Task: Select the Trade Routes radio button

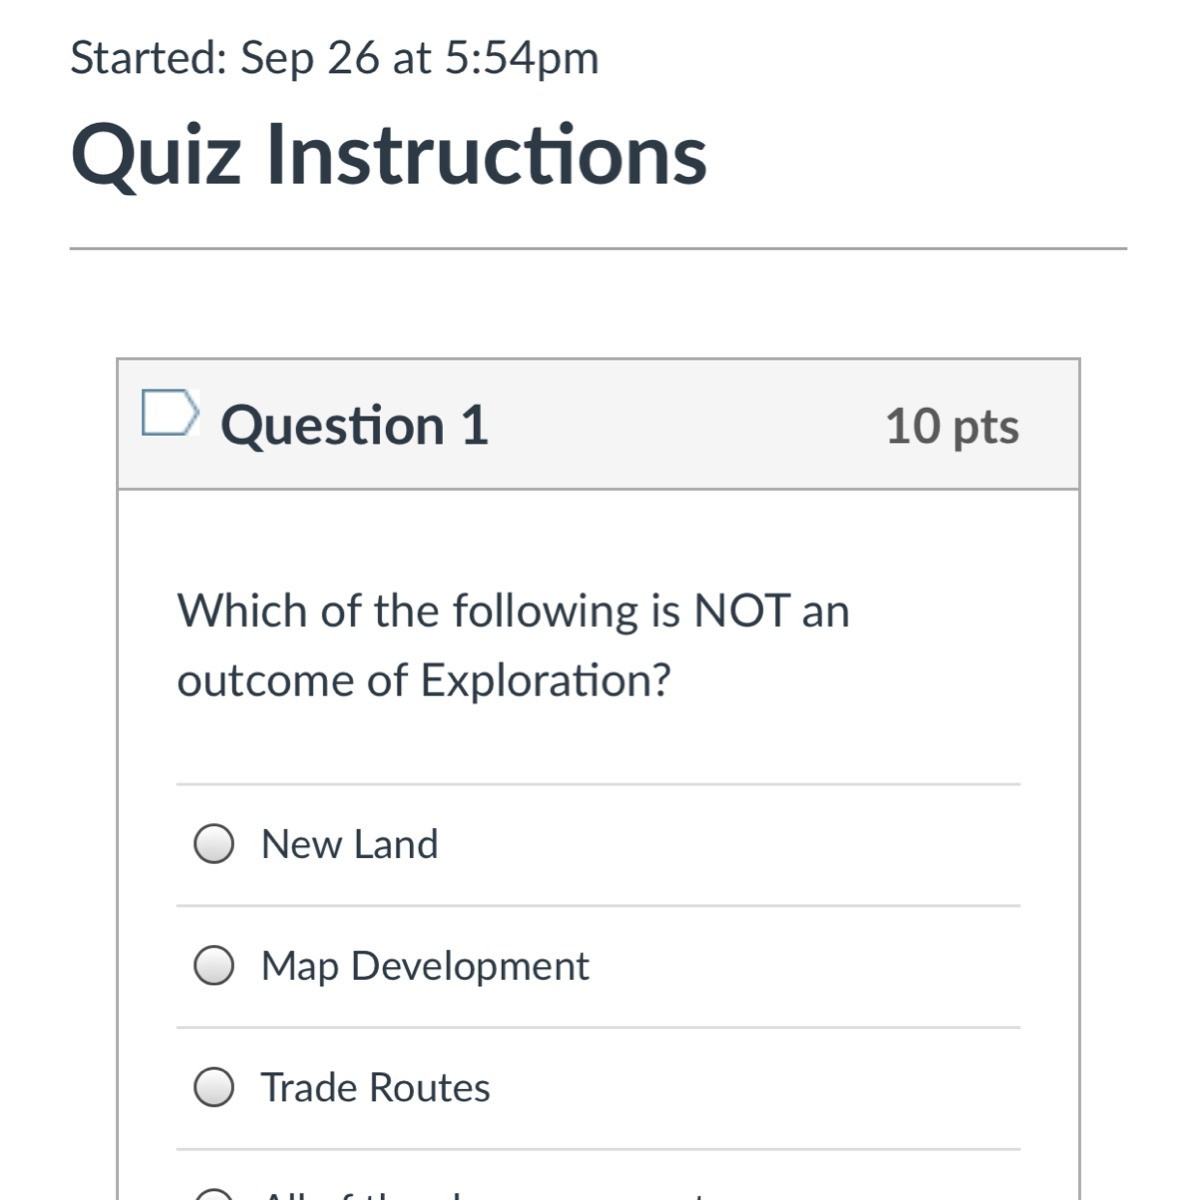Action: [214, 1087]
